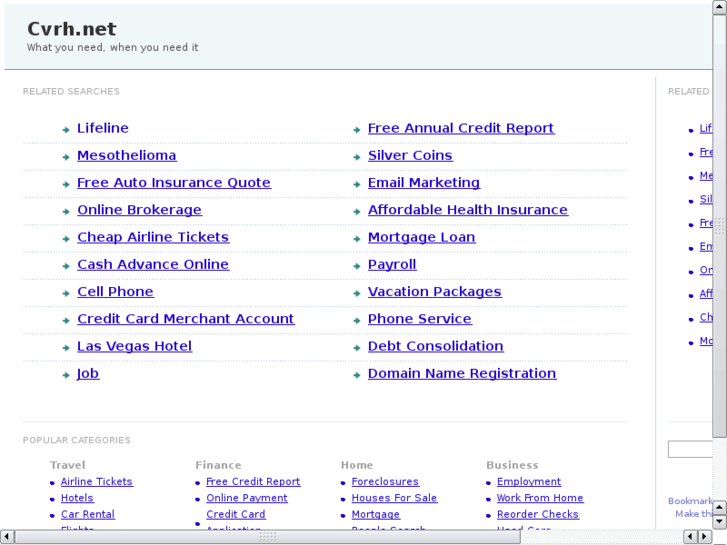Click the arrow icon next to Payroll
Screen dimensions: 727x545
click(357, 266)
